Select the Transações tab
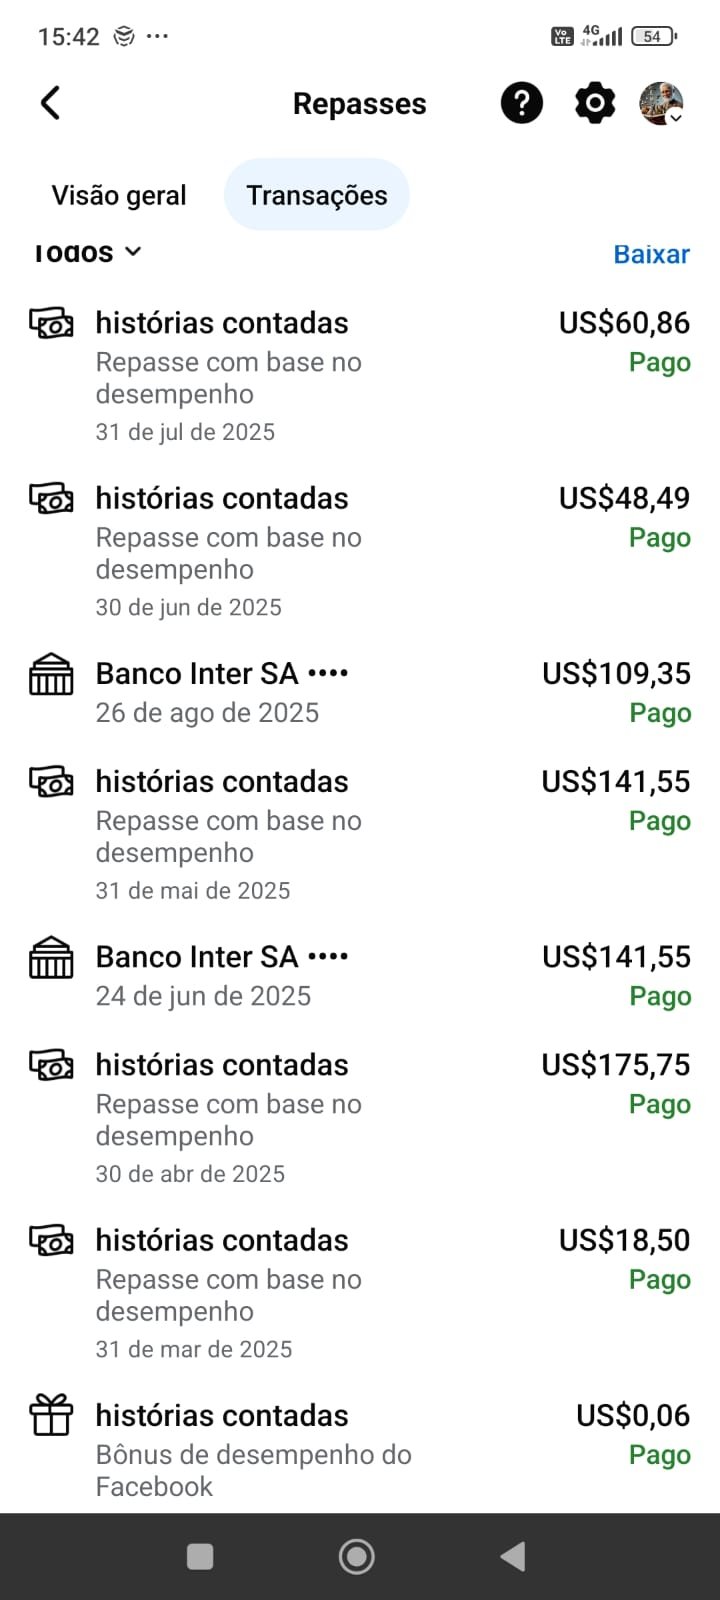 [317, 195]
